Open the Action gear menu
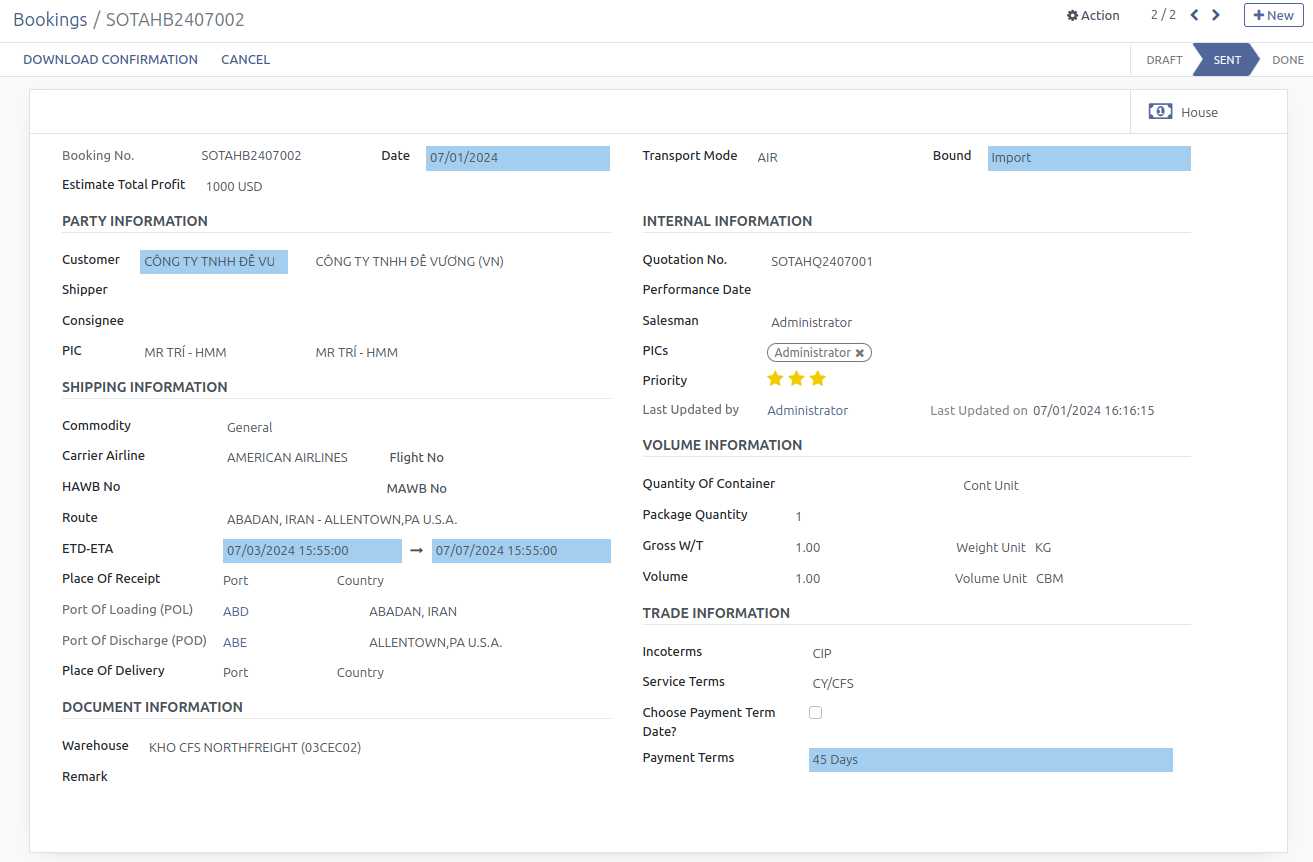 1093,15
